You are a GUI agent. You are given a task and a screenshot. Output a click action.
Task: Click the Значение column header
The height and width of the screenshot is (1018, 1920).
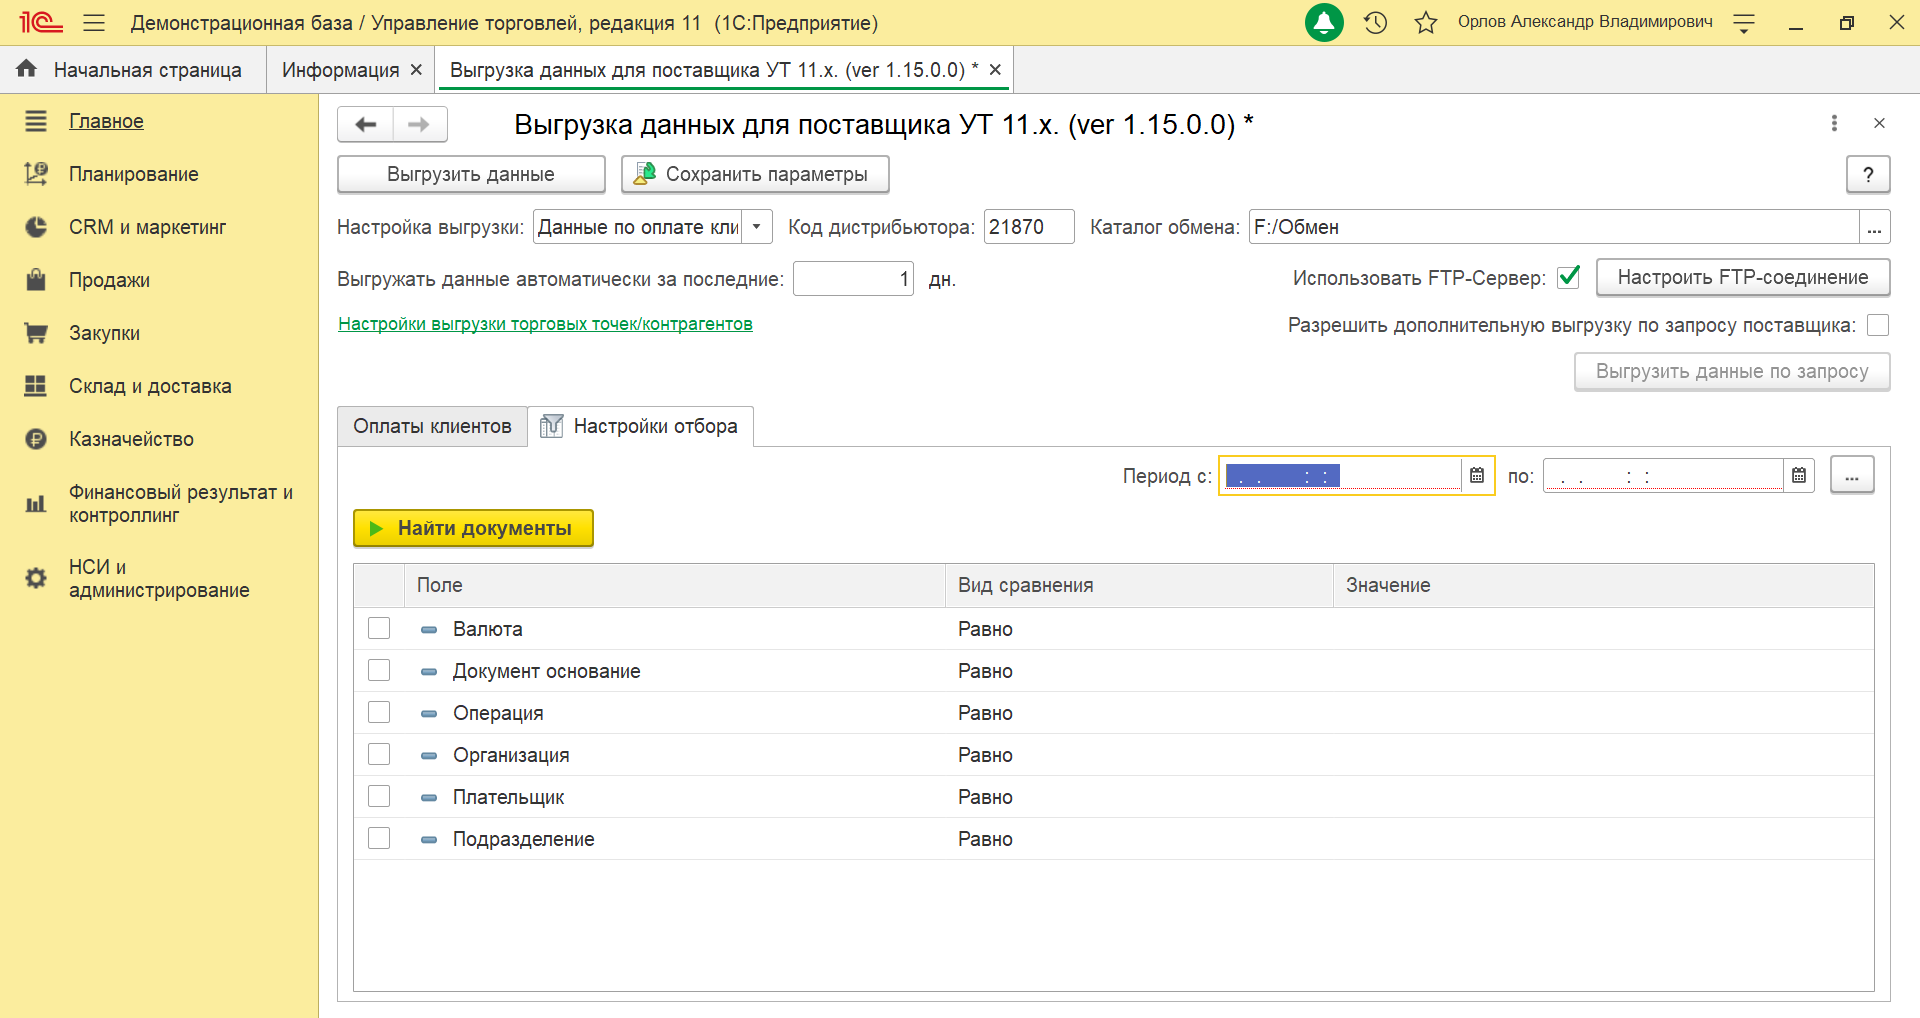pyautogui.click(x=1604, y=585)
